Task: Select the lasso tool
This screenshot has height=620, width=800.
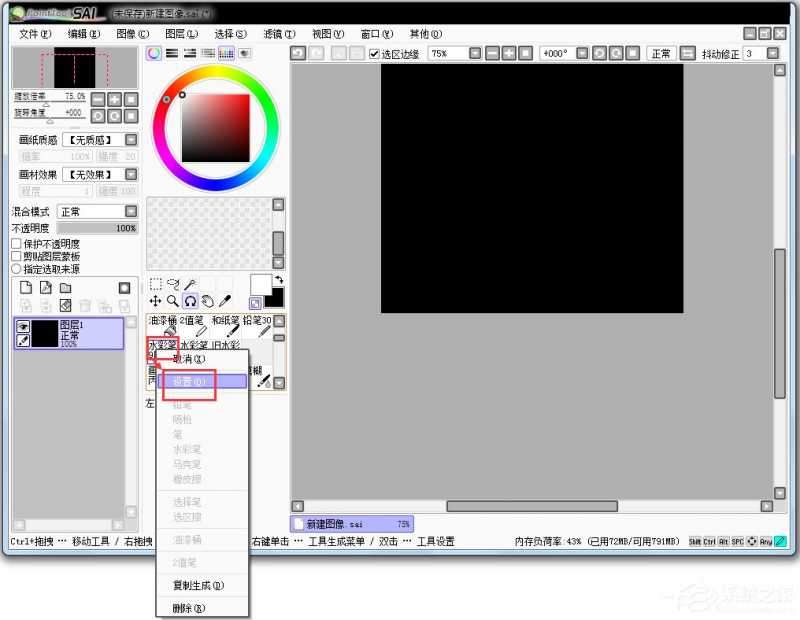Action: [x=172, y=284]
